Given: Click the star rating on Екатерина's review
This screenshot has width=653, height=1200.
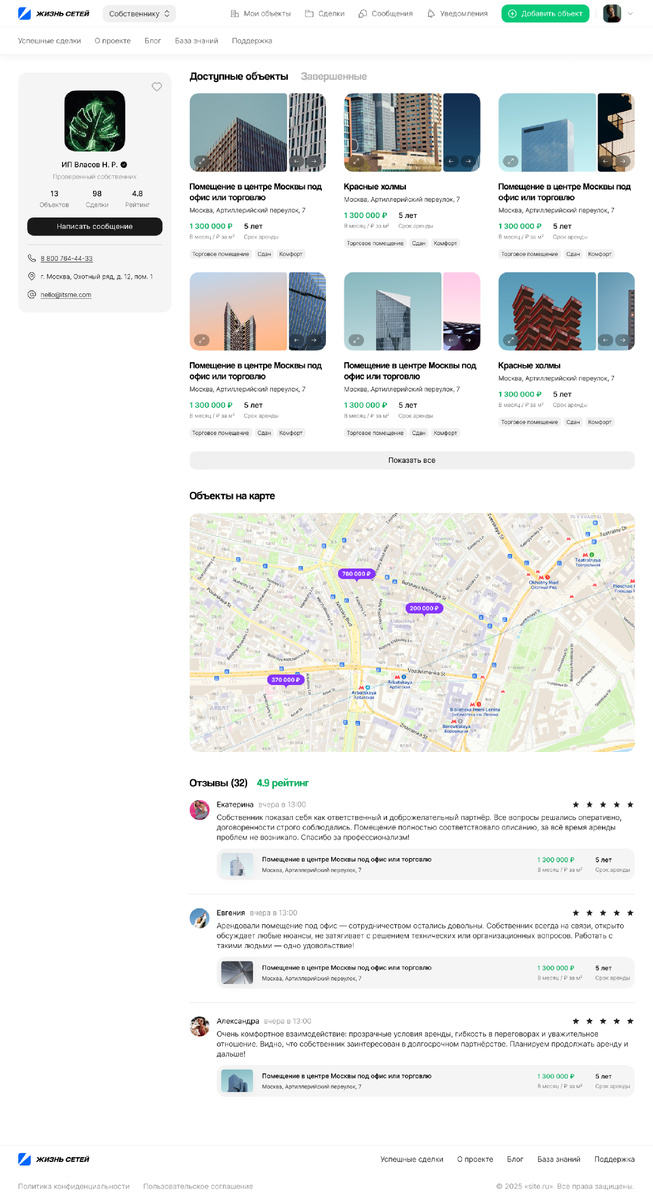Looking at the screenshot, I should [x=603, y=805].
